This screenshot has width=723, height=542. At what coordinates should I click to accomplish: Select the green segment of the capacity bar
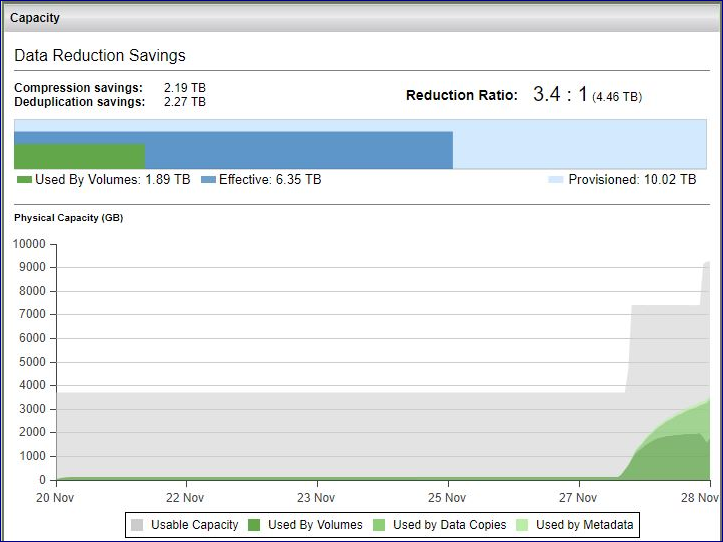[80, 156]
